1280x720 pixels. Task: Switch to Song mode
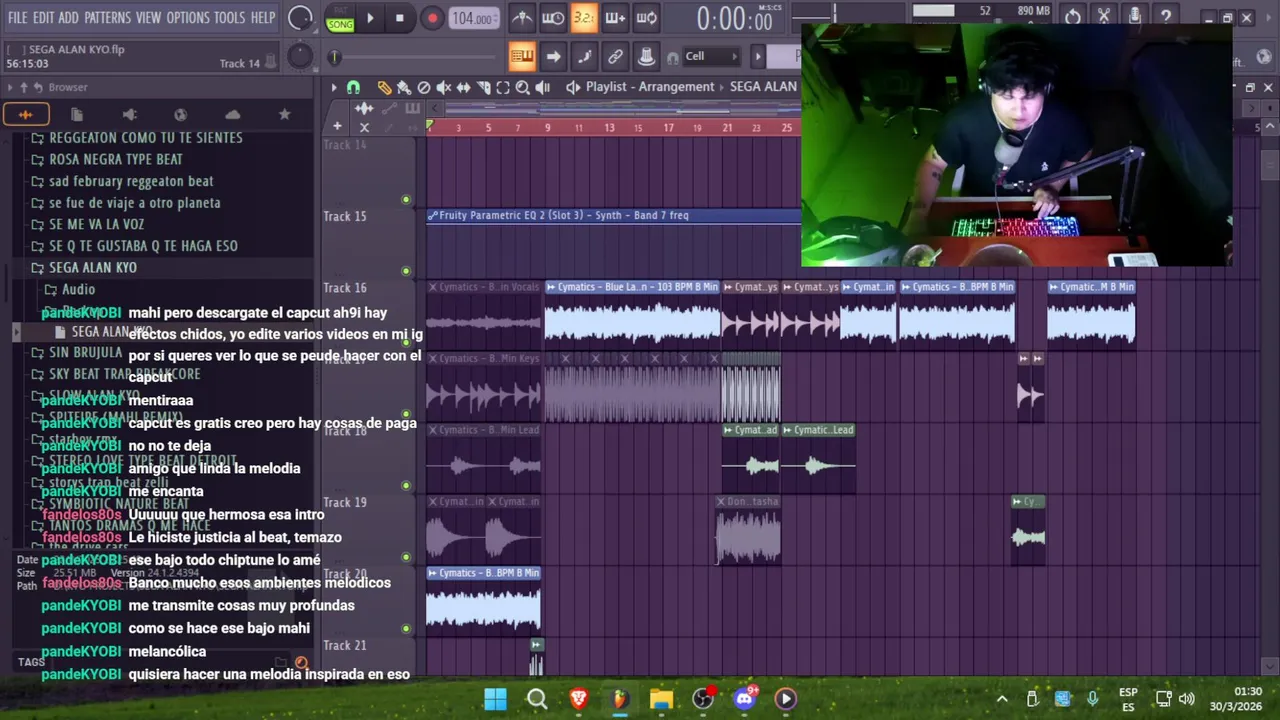tap(340, 25)
